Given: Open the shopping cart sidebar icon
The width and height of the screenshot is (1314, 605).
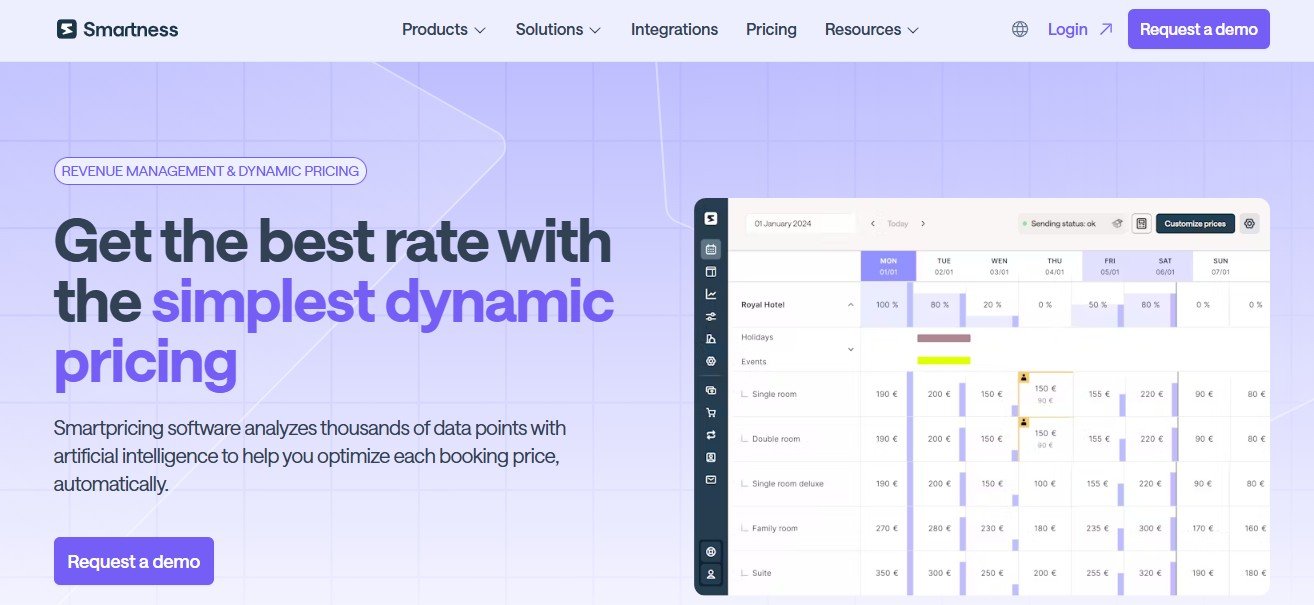Looking at the screenshot, I should (711, 412).
